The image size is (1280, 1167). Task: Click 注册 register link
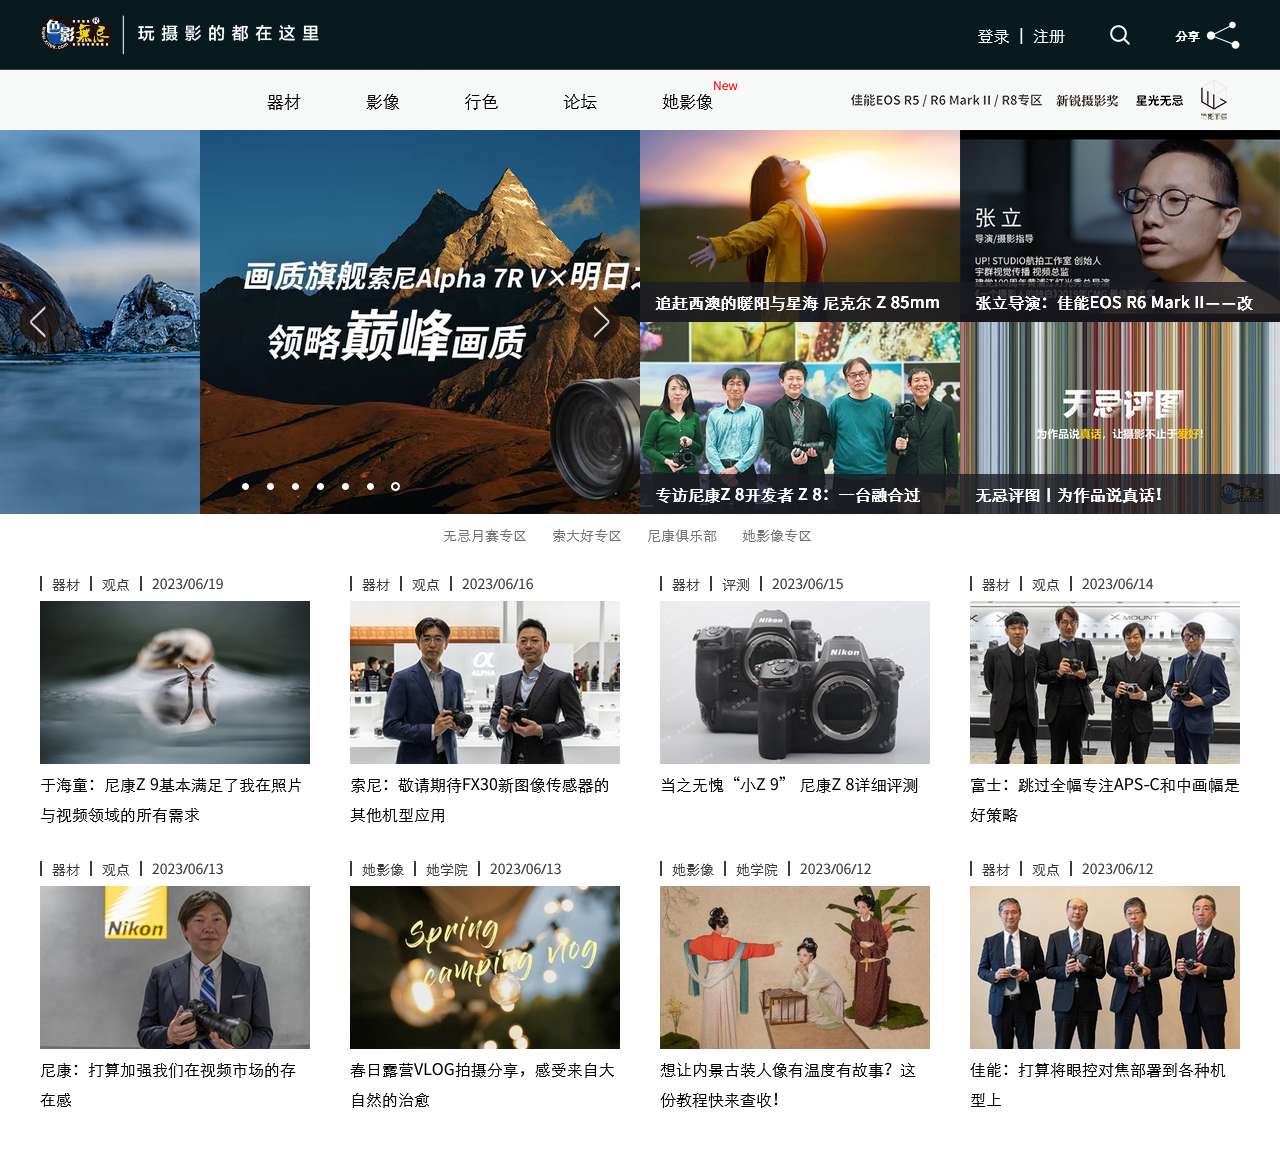click(1049, 36)
